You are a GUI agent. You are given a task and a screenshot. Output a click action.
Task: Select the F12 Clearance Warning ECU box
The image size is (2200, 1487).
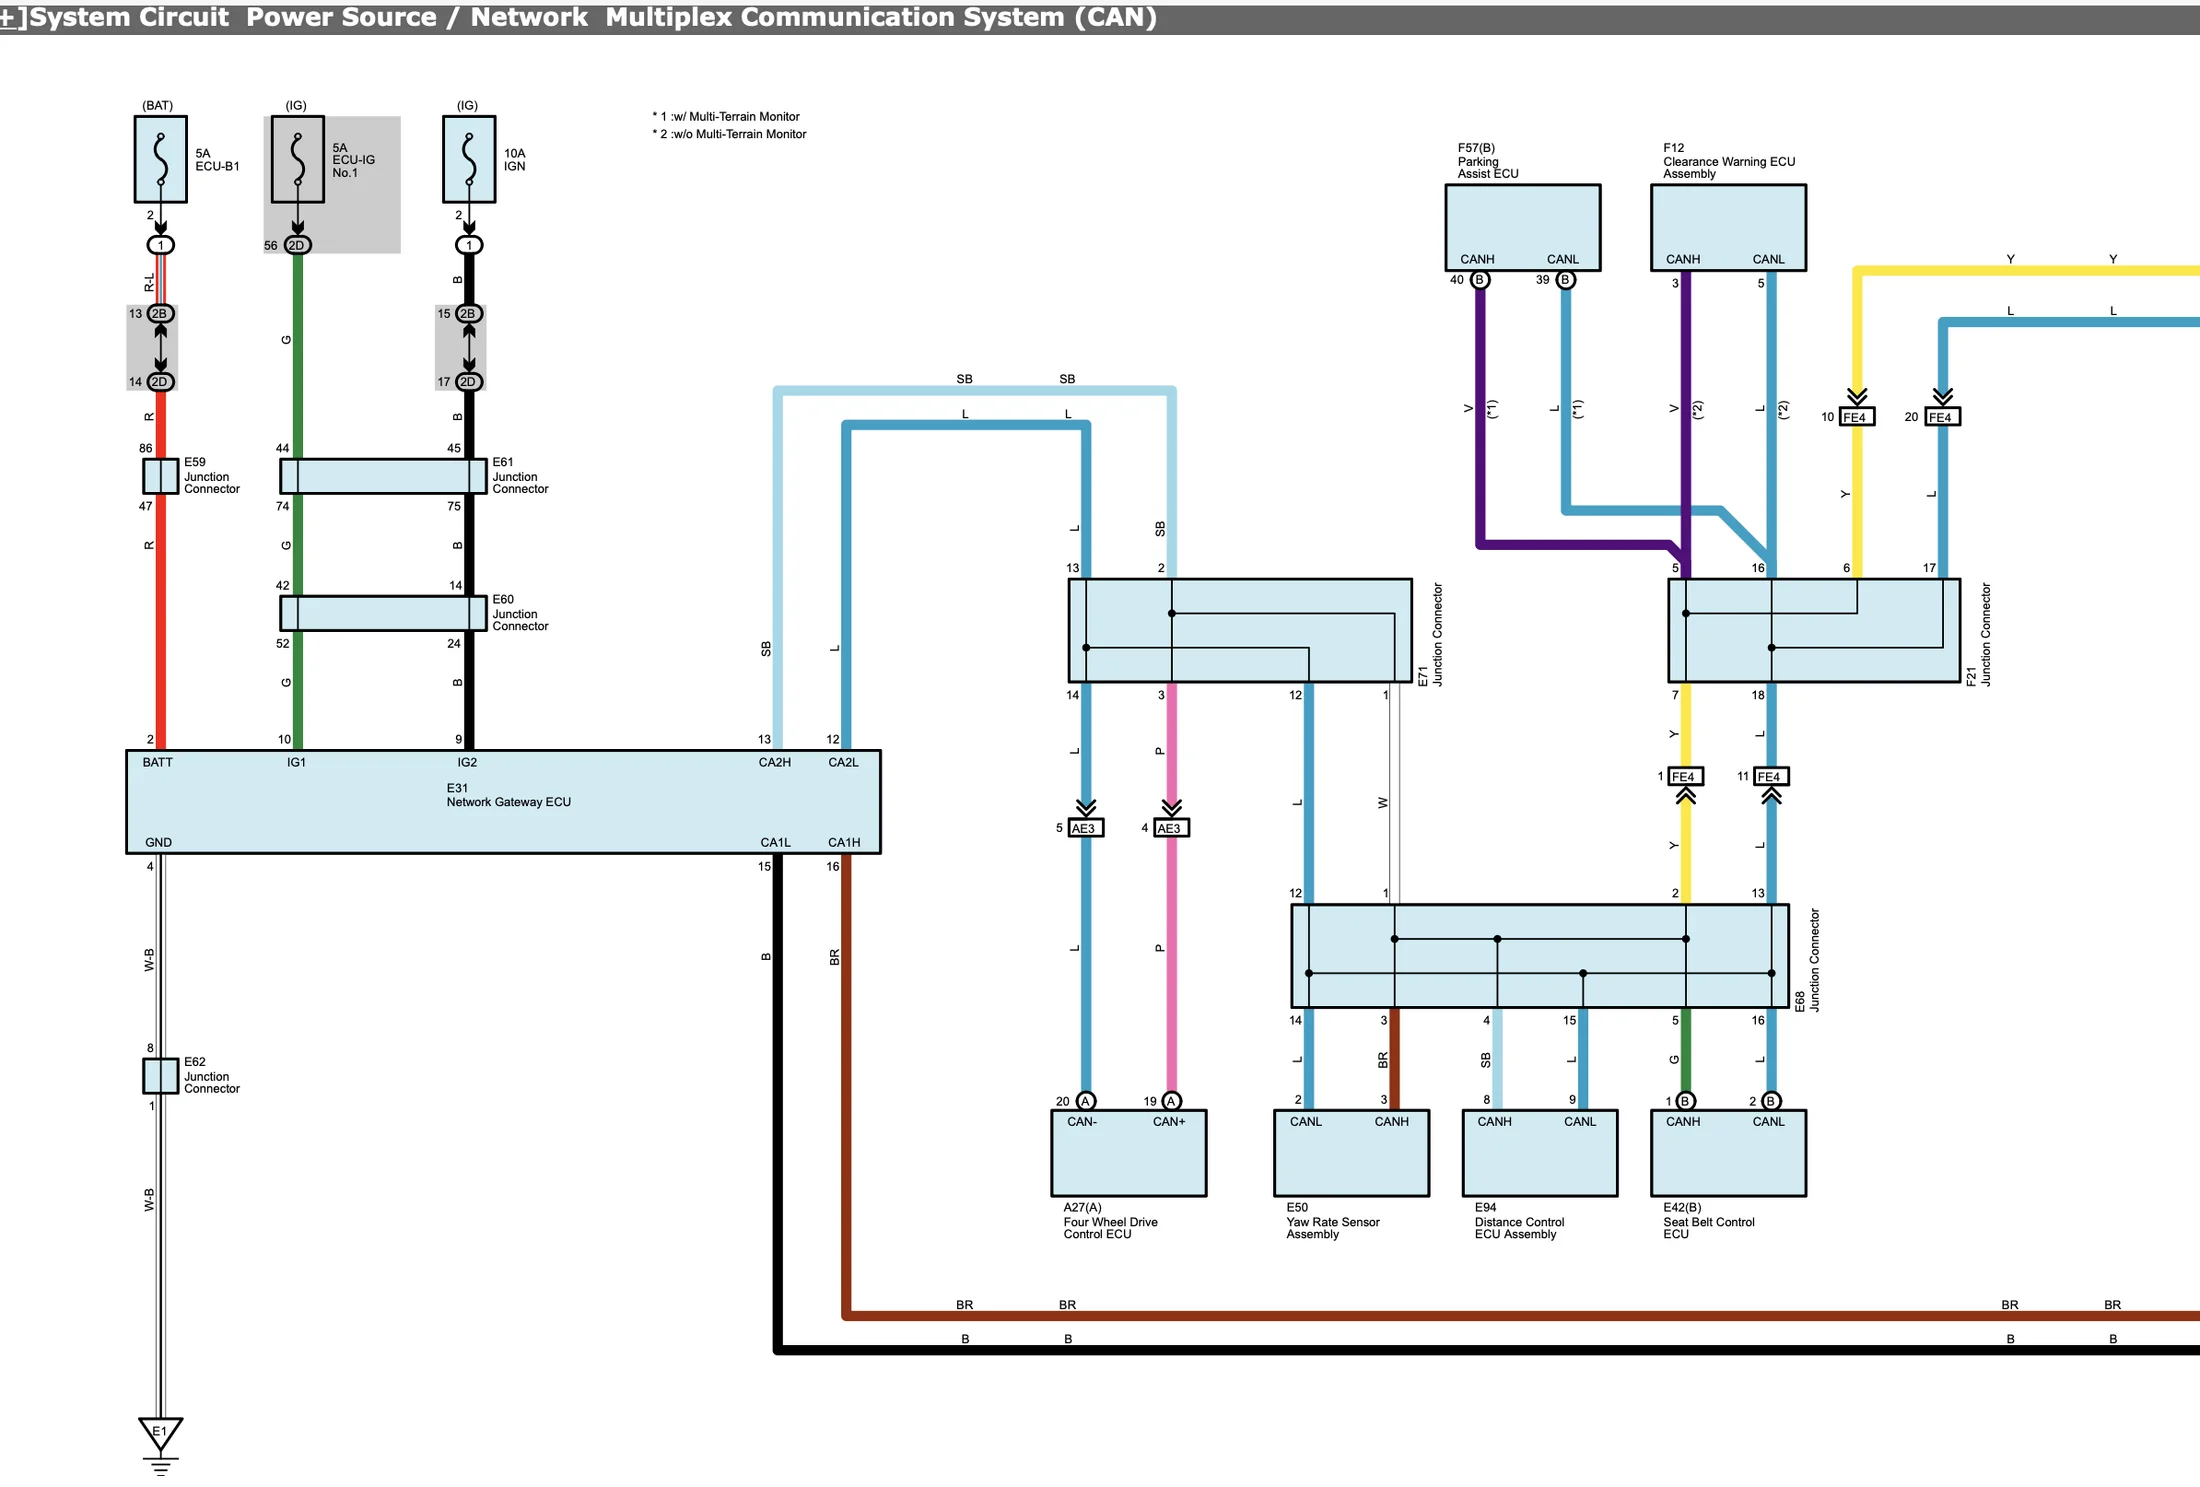point(1729,227)
